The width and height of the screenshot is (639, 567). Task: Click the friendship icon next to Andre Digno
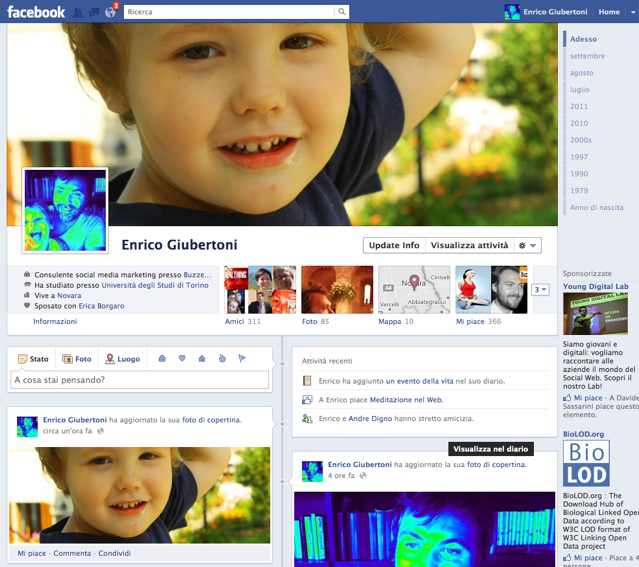[x=307, y=419]
